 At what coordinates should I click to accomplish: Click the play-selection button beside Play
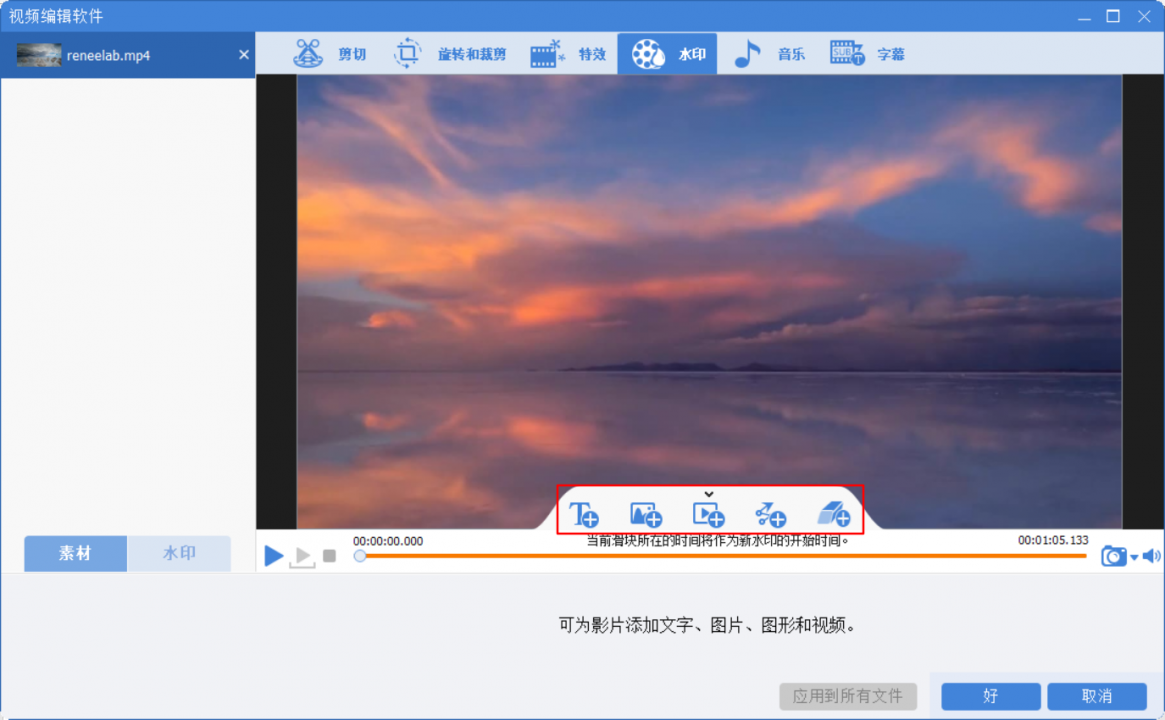pyautogui.click(x=302, y=557)
